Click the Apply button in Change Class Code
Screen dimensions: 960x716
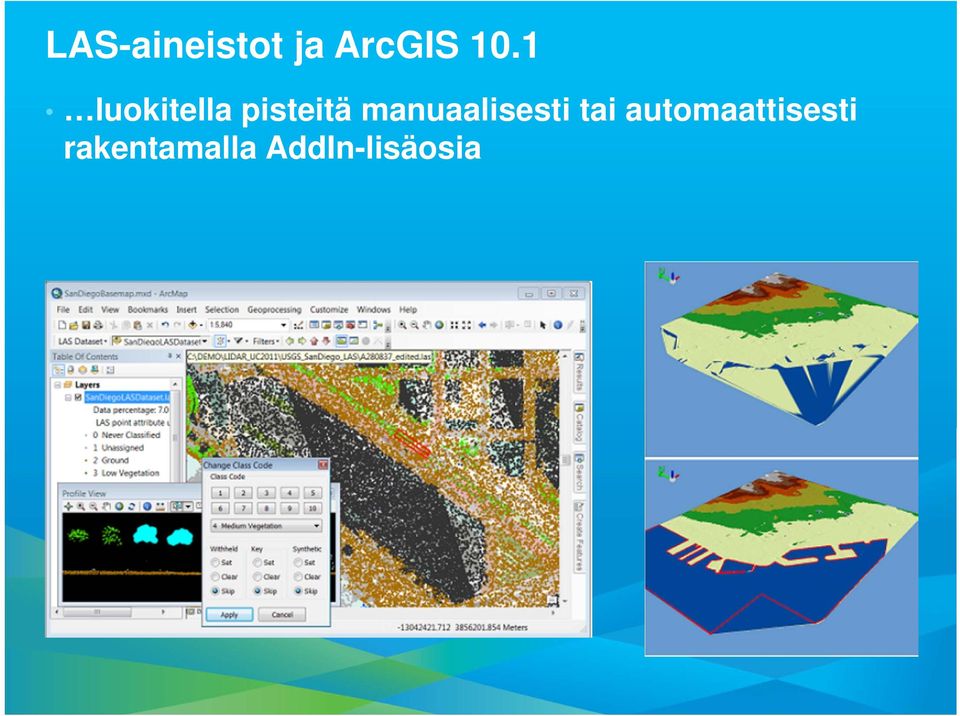point(229,614)
